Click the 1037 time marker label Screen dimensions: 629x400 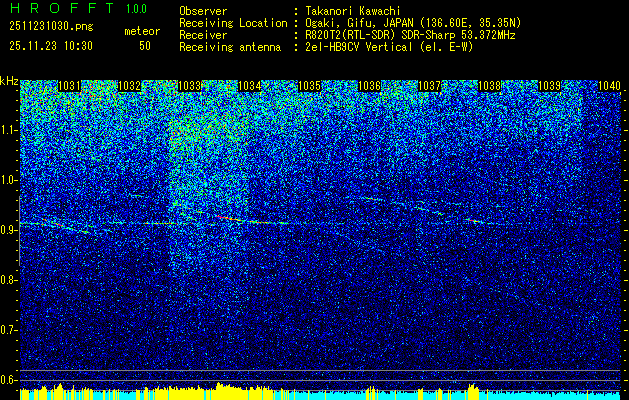point(430,86)
